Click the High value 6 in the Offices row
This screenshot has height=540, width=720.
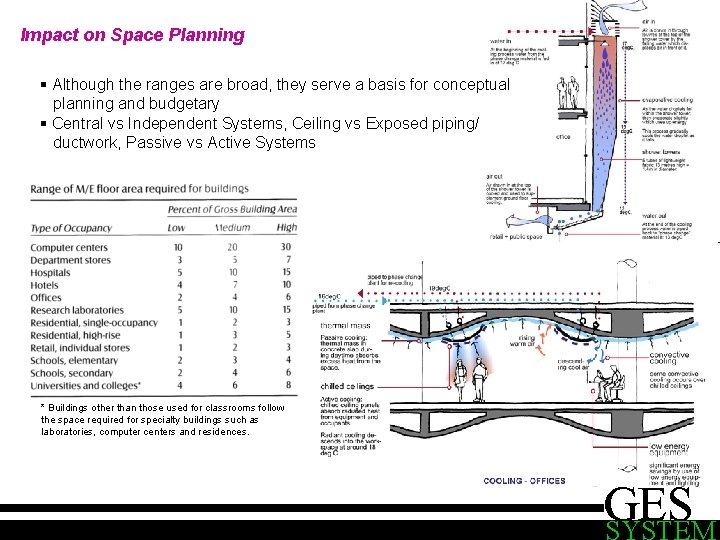(x=288, y=297)
